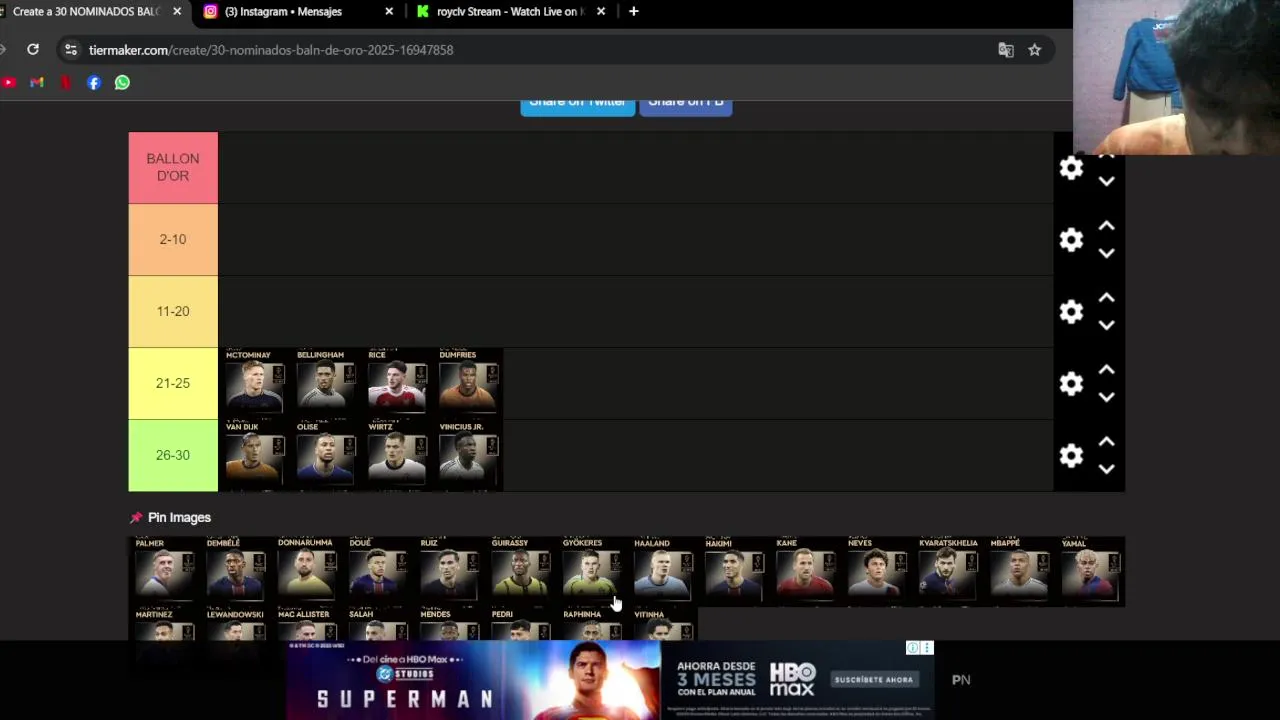Pick Donnarumma card from image pool

click(x=306, y=571)
